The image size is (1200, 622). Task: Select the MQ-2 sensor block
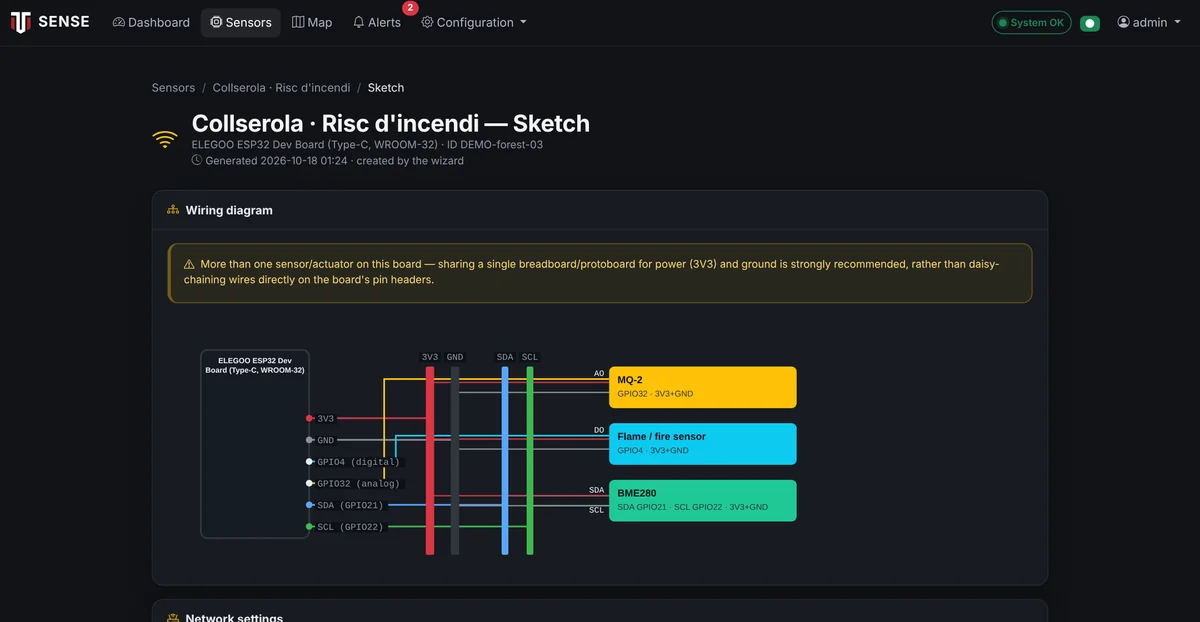[x=703, y=387]
